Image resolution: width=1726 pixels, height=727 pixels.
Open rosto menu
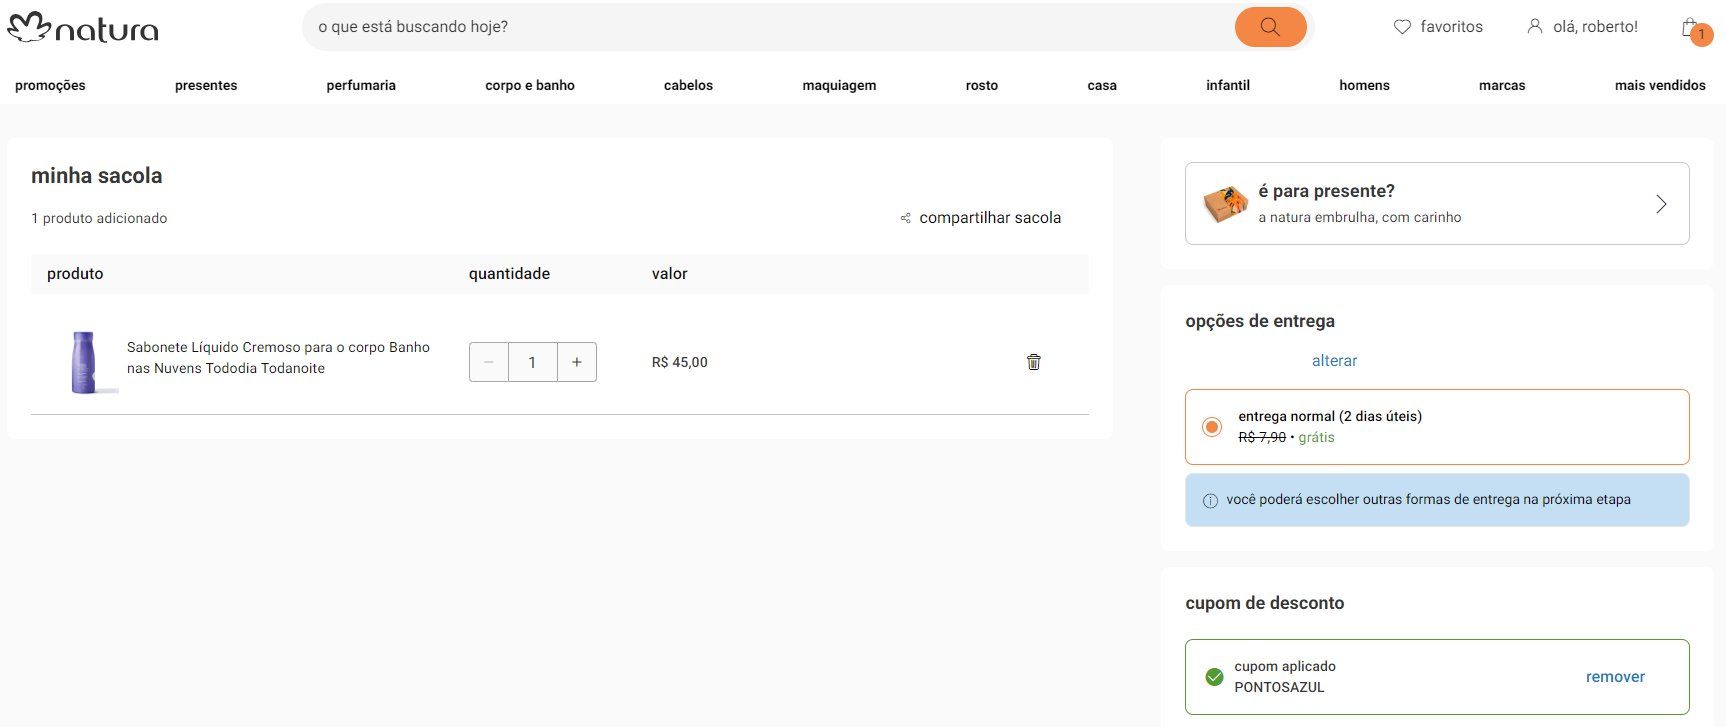tap(982, 85)
